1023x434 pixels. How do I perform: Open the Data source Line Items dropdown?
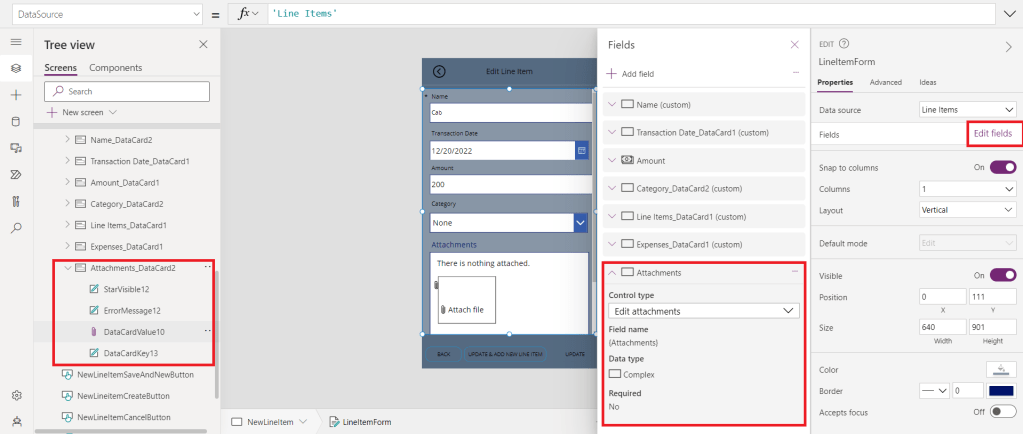point(967,110)
